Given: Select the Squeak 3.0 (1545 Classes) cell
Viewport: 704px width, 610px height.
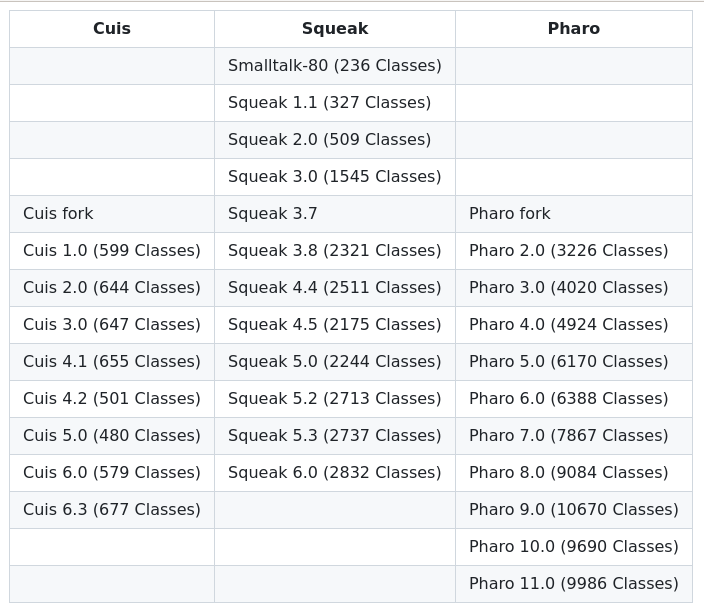Looking at the screenshot, I should pos(335,177).
